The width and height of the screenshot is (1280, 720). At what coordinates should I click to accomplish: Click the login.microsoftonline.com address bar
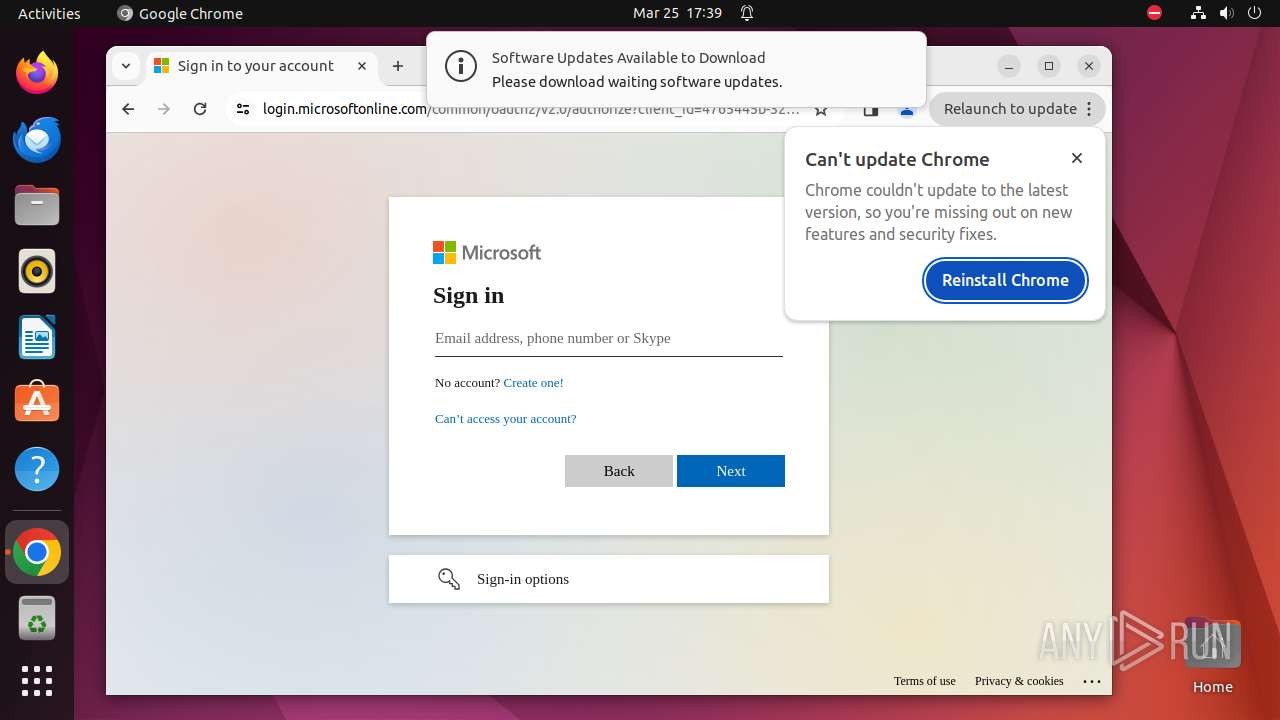click(530, 109)
